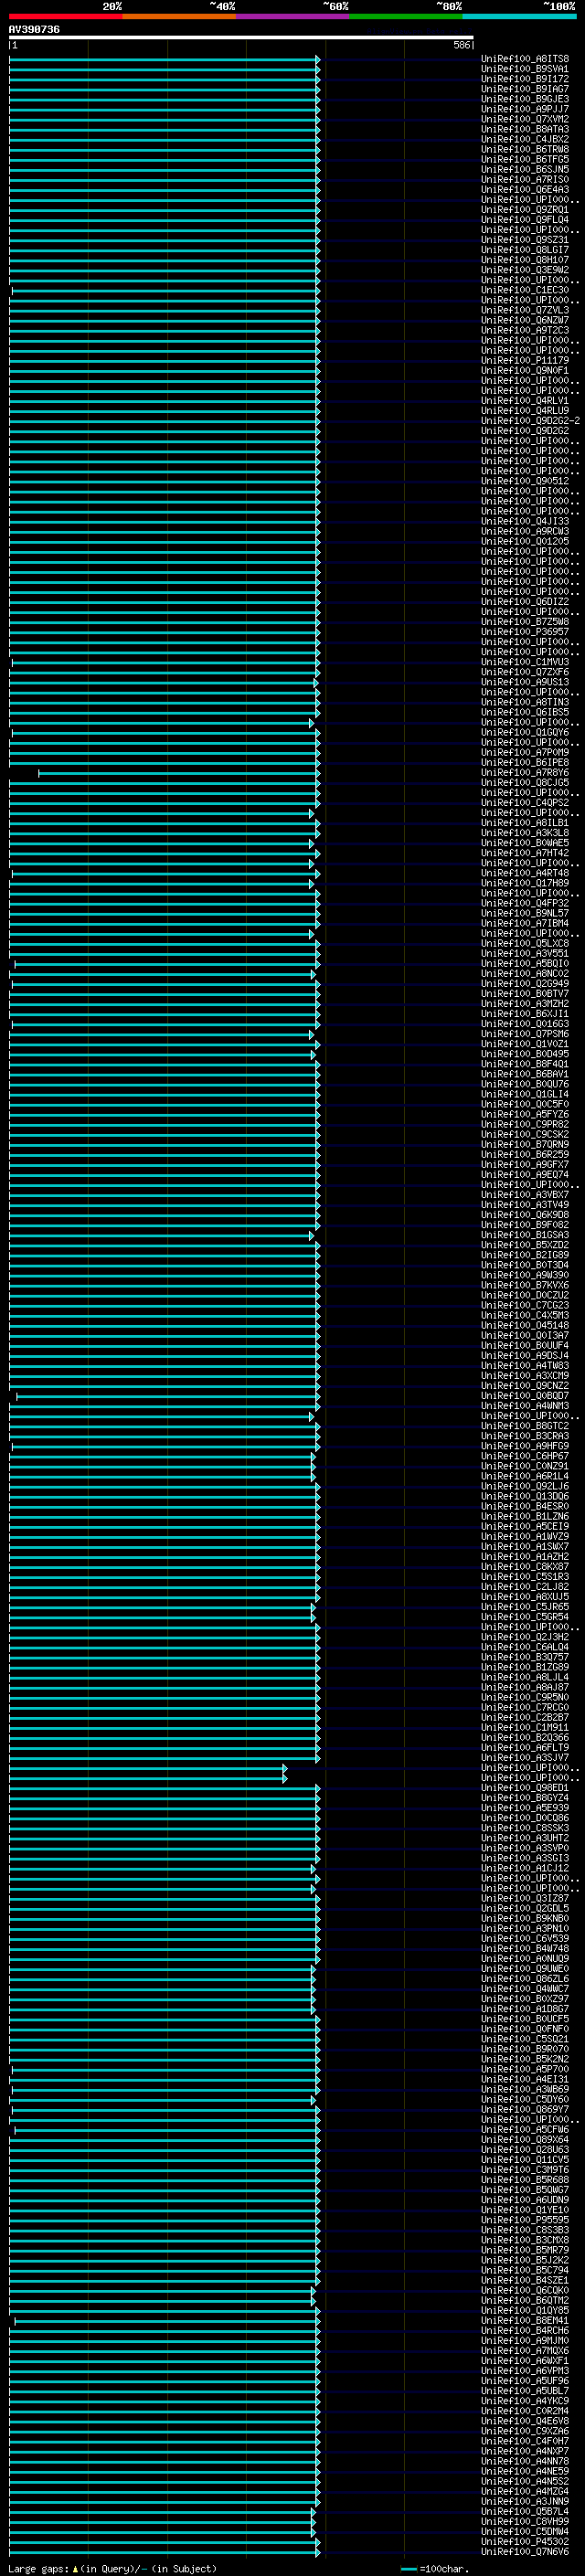Select label UniRef100_Q92LJ6
Image resolution: width=585 pixels, height=2576 pixels.
525,1487
